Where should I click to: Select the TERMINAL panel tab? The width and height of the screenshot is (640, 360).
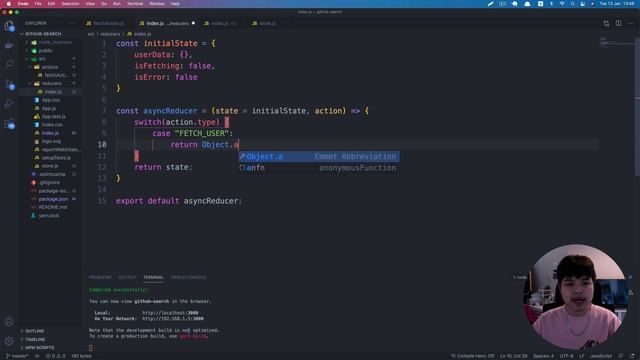tap(153, 277)
